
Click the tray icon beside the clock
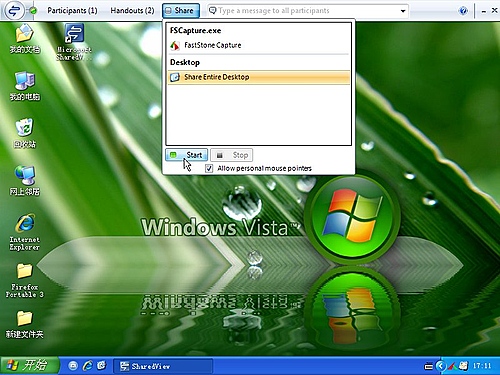point(463,366)
